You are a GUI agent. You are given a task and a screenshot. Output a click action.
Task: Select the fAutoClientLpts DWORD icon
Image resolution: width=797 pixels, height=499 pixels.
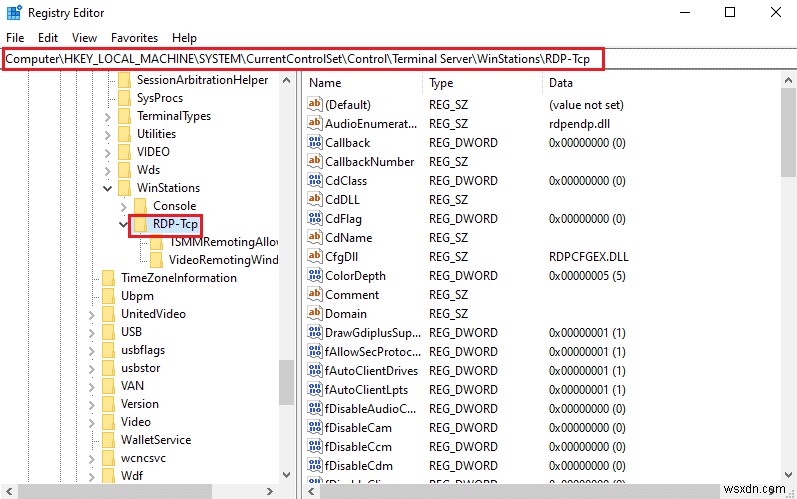[x=315, y=390]
